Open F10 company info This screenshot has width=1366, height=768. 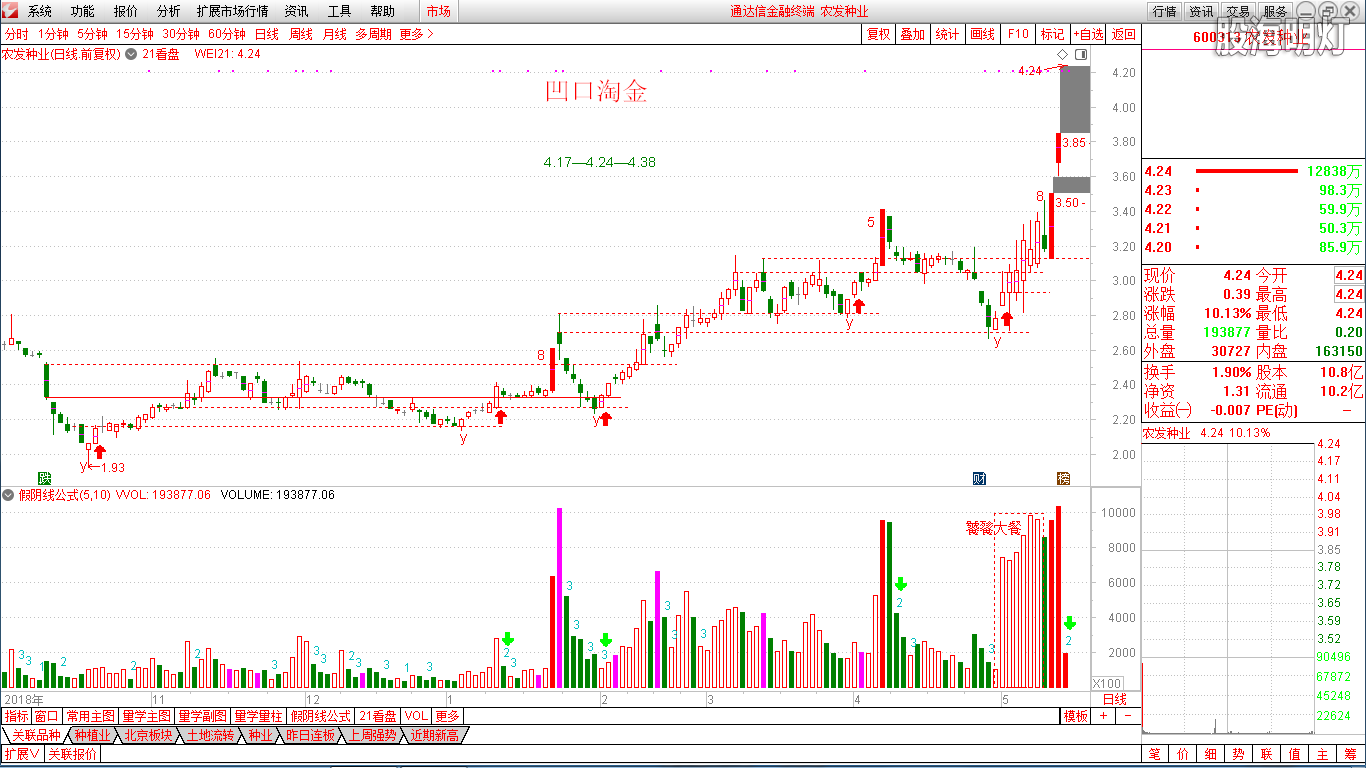pos(1018,34)
